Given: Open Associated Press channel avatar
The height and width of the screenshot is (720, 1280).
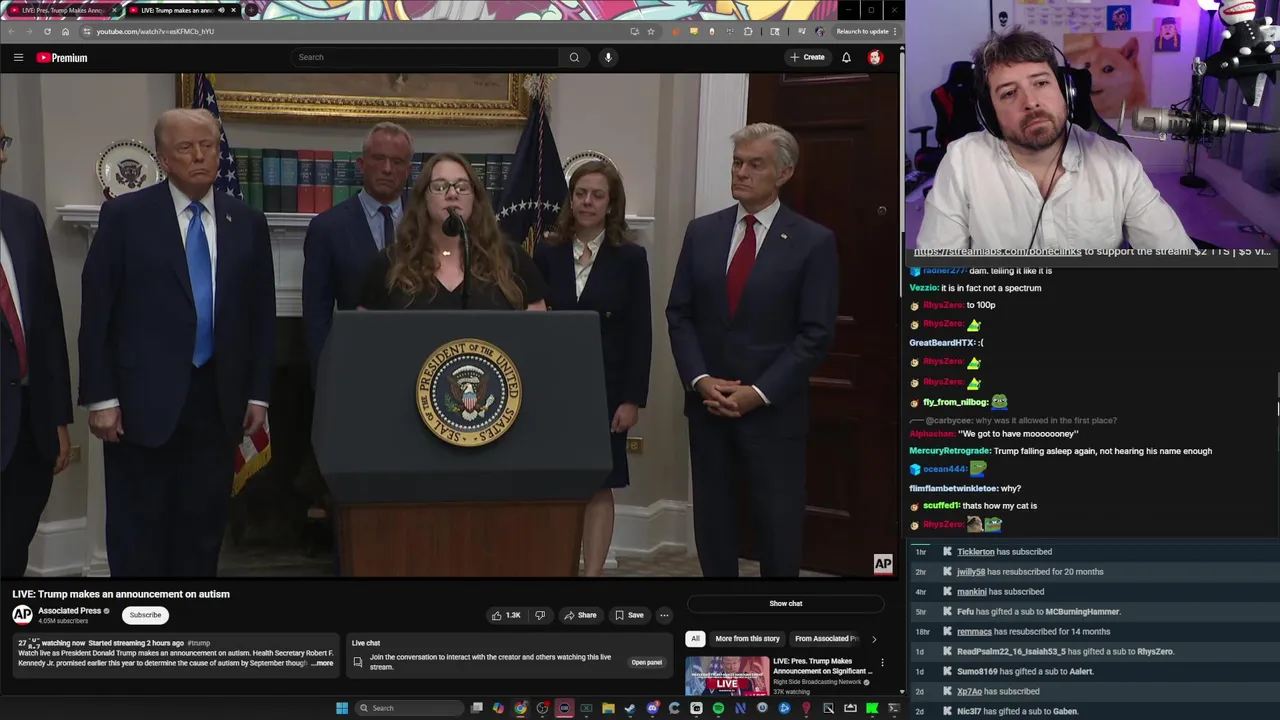Looking at the screenshot, I should coord(22,615).
